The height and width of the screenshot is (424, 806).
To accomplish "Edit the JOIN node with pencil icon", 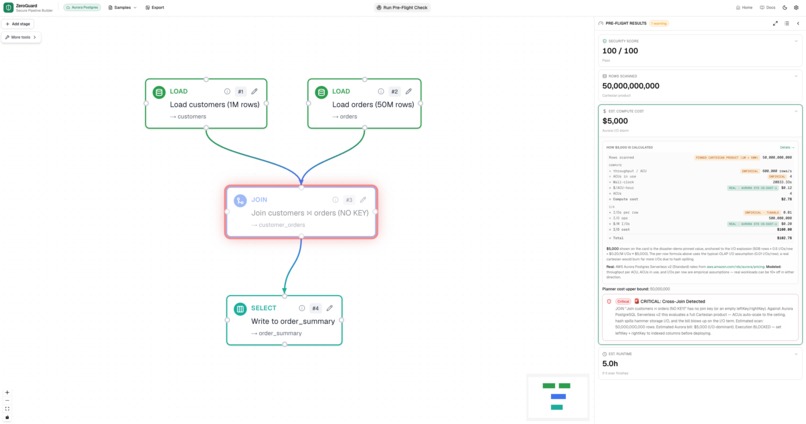I will click(x=363, y=200).
